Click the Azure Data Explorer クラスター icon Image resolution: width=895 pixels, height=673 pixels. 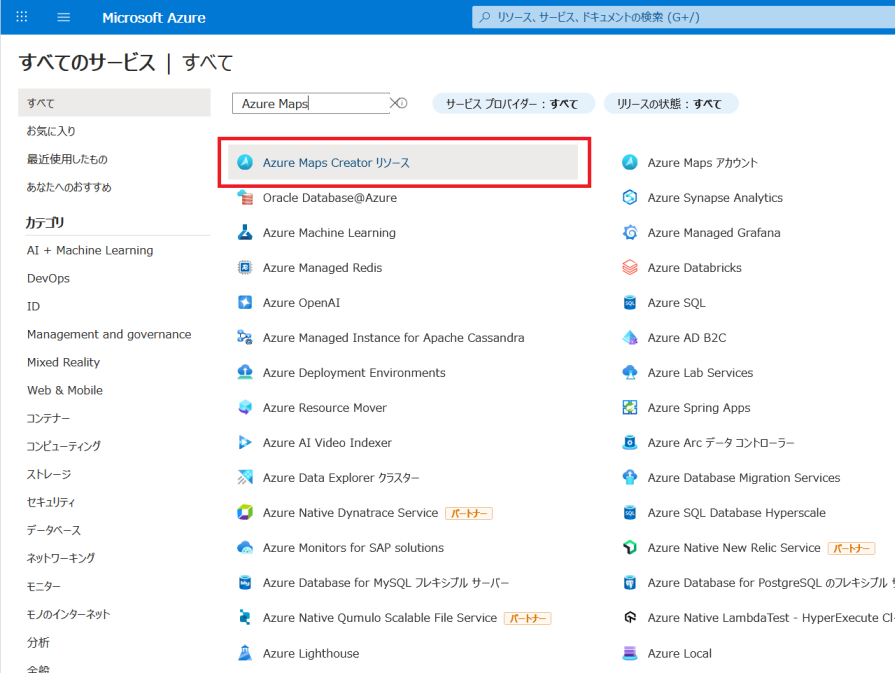[245, 477]
